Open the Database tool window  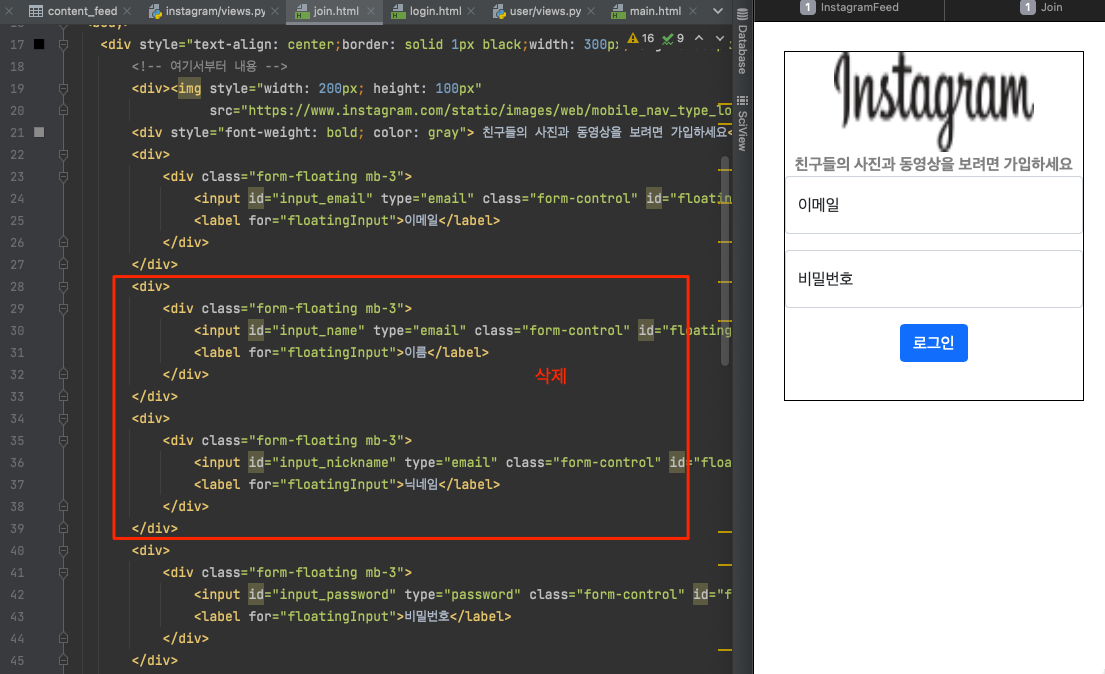(742, 41)
